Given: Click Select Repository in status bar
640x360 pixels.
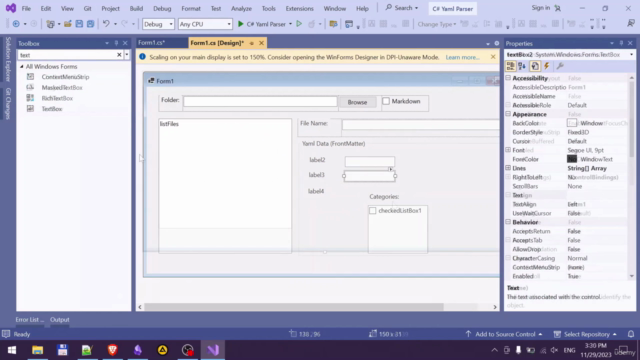Looking at the screenshot, I should pyautogui.click(x=585, y=334).
